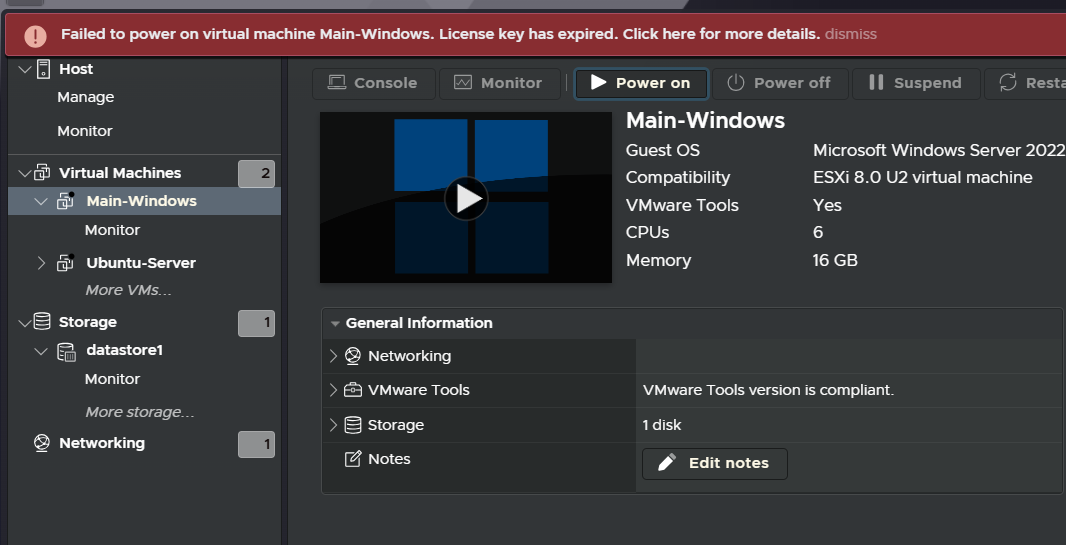
Task: Click the Power off toolbar button
Action: click(x=779, y=83)
